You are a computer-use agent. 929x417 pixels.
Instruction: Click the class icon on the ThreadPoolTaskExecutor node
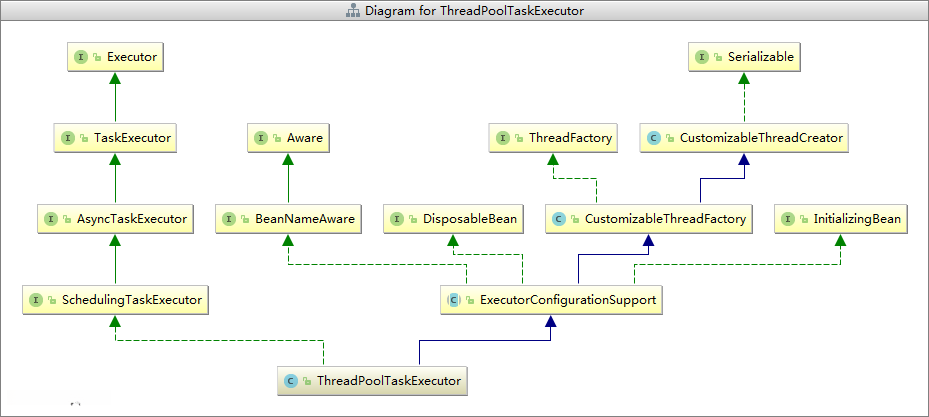291,381
